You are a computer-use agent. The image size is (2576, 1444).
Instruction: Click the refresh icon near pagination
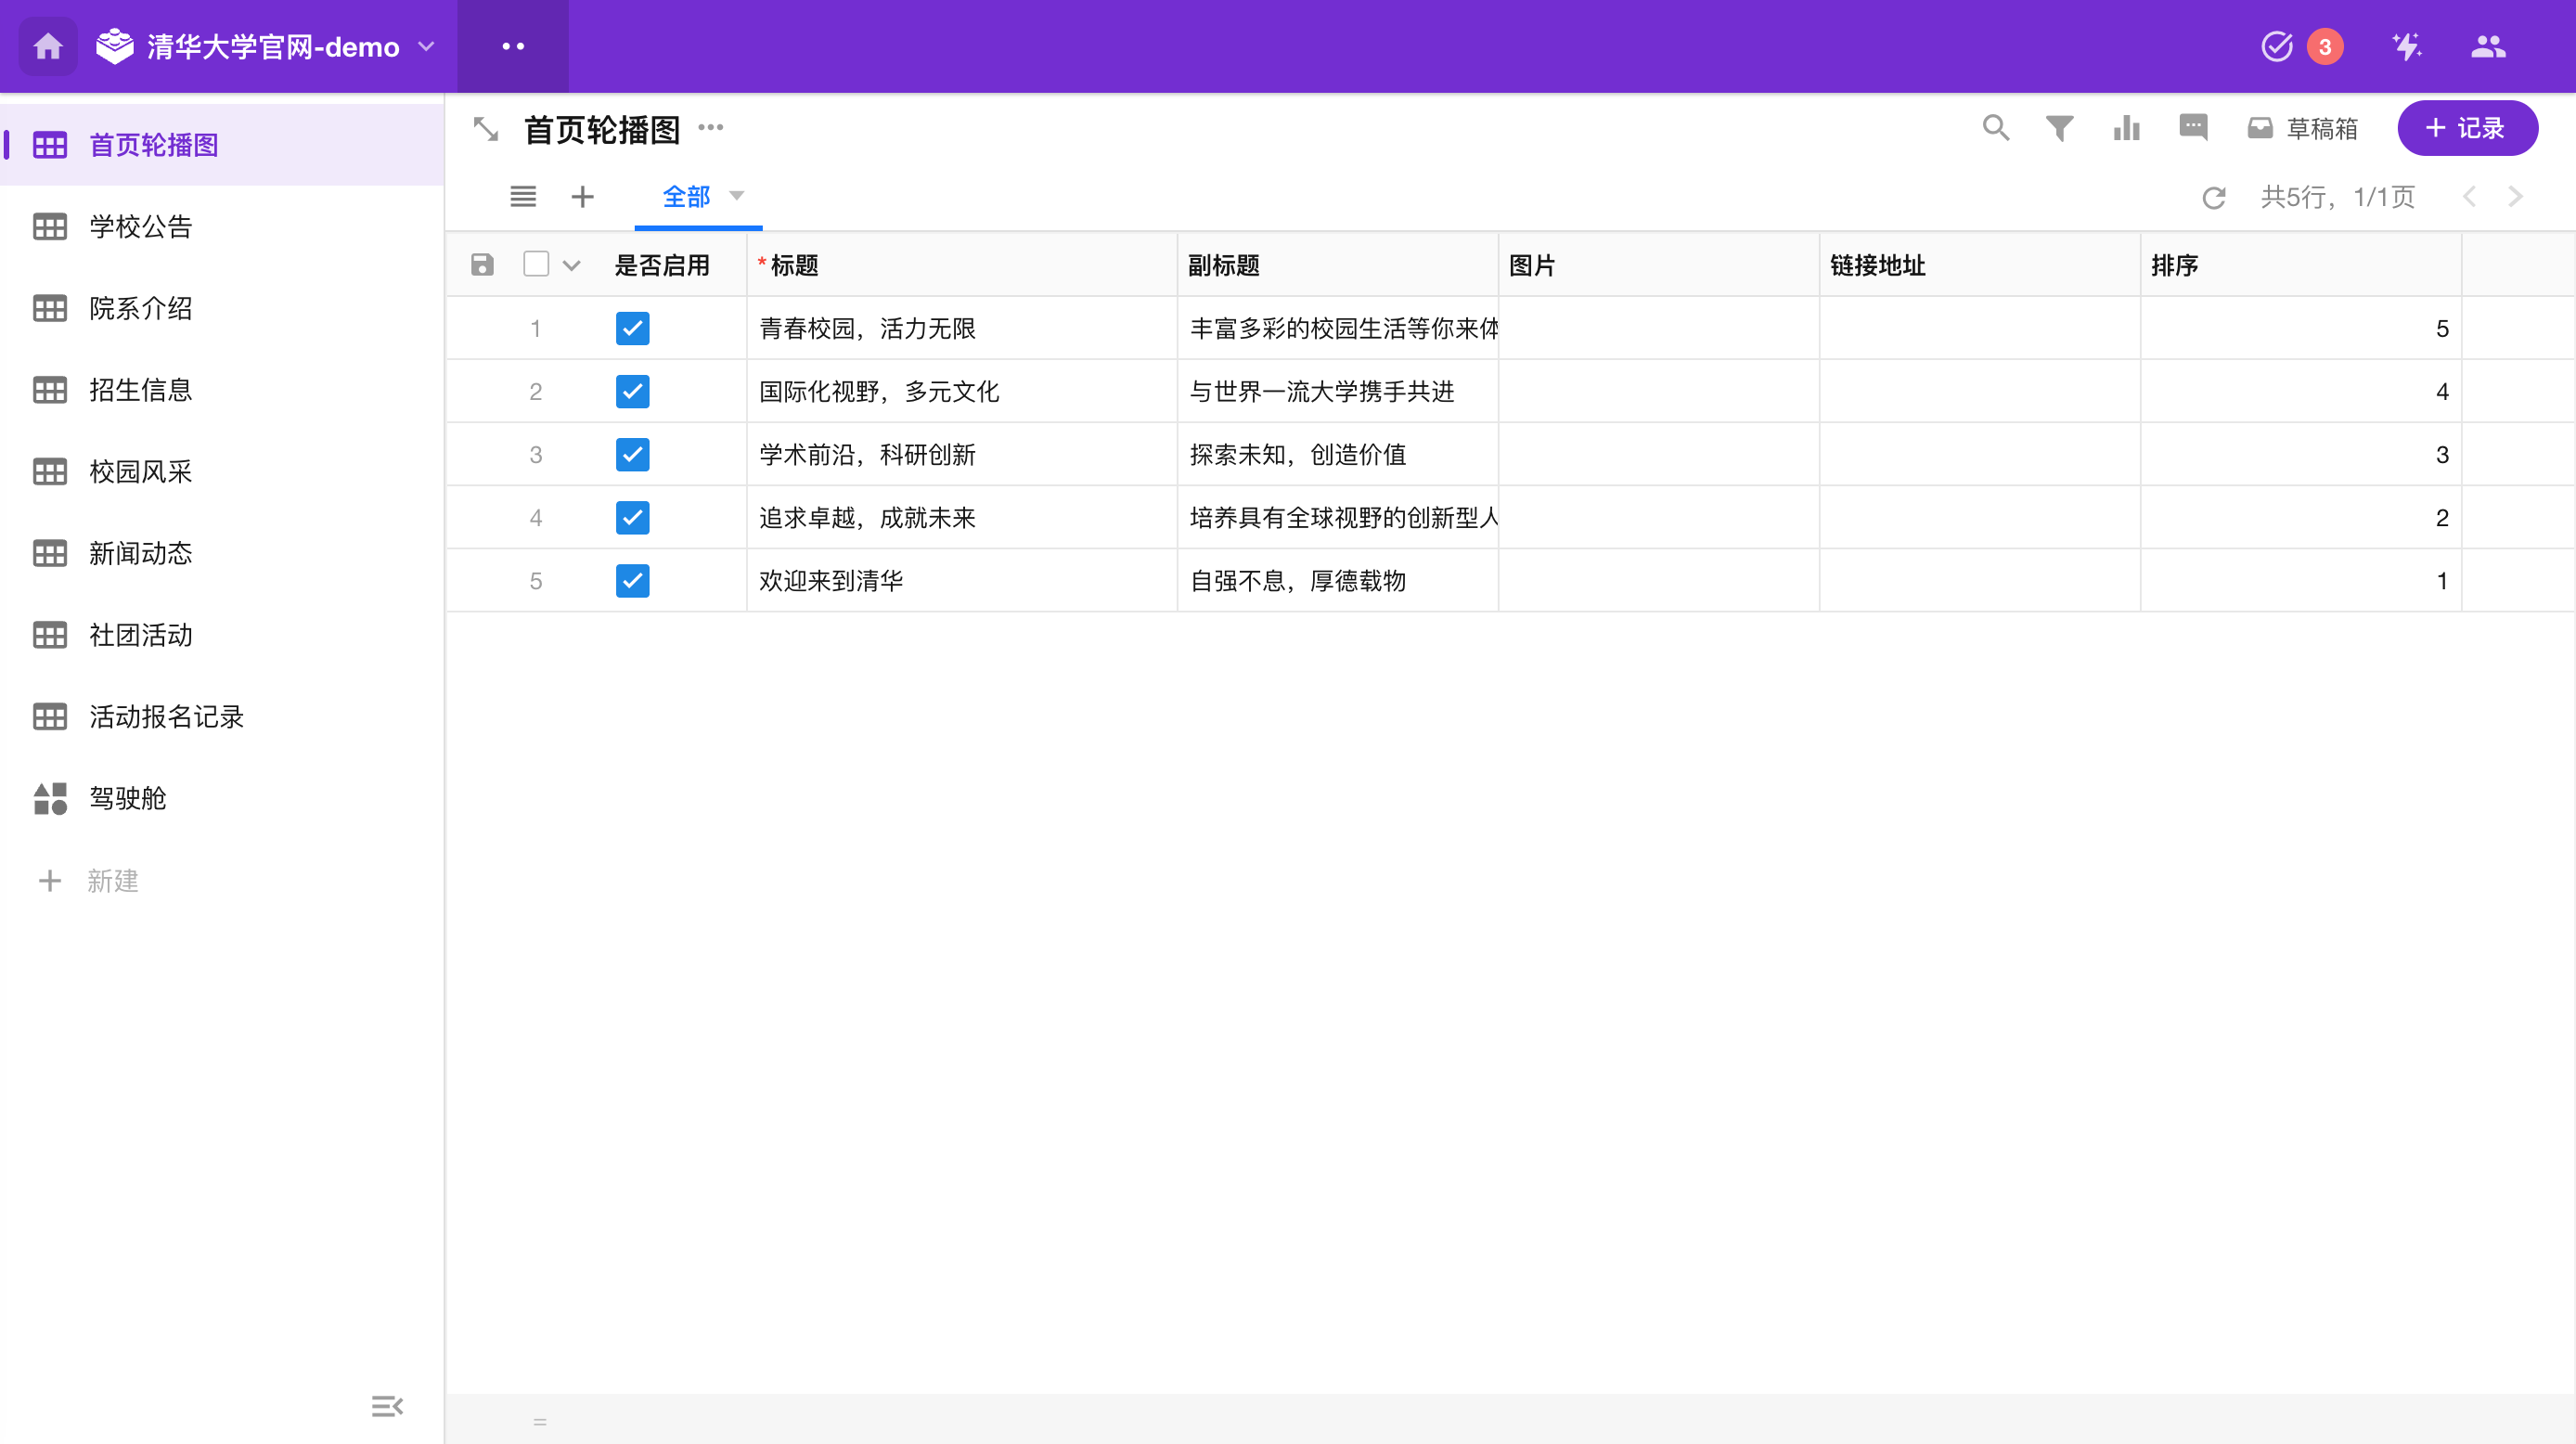point(2213,197)
